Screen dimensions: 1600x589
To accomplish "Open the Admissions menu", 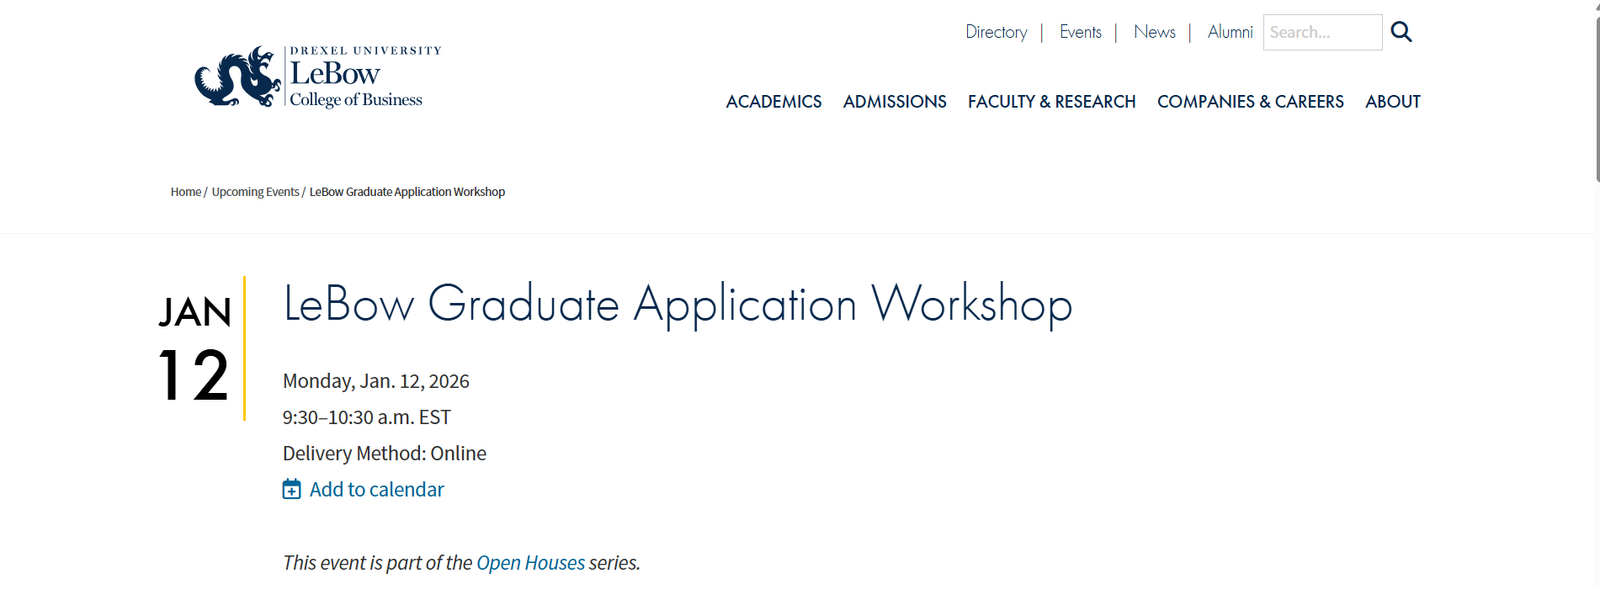I will pos(894,102).
